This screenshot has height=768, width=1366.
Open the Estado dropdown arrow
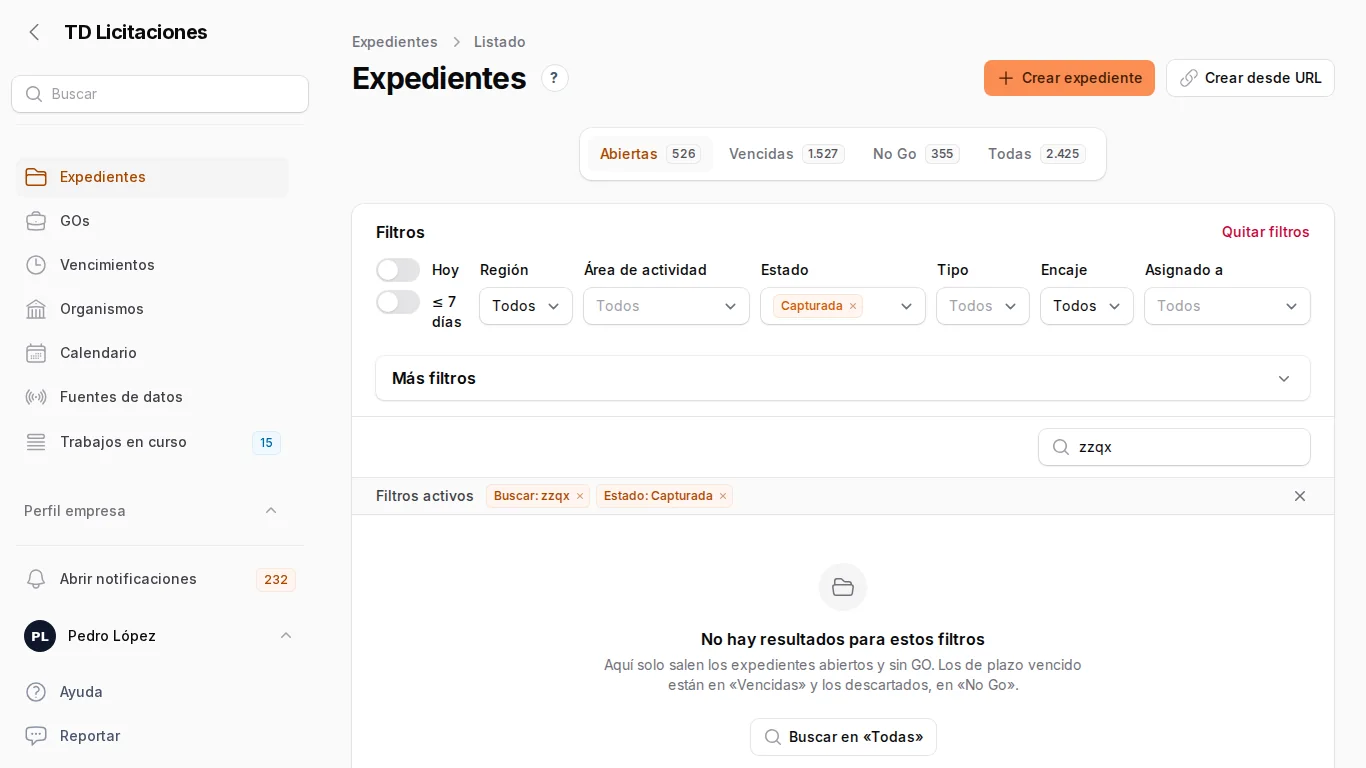pos(907,306)
